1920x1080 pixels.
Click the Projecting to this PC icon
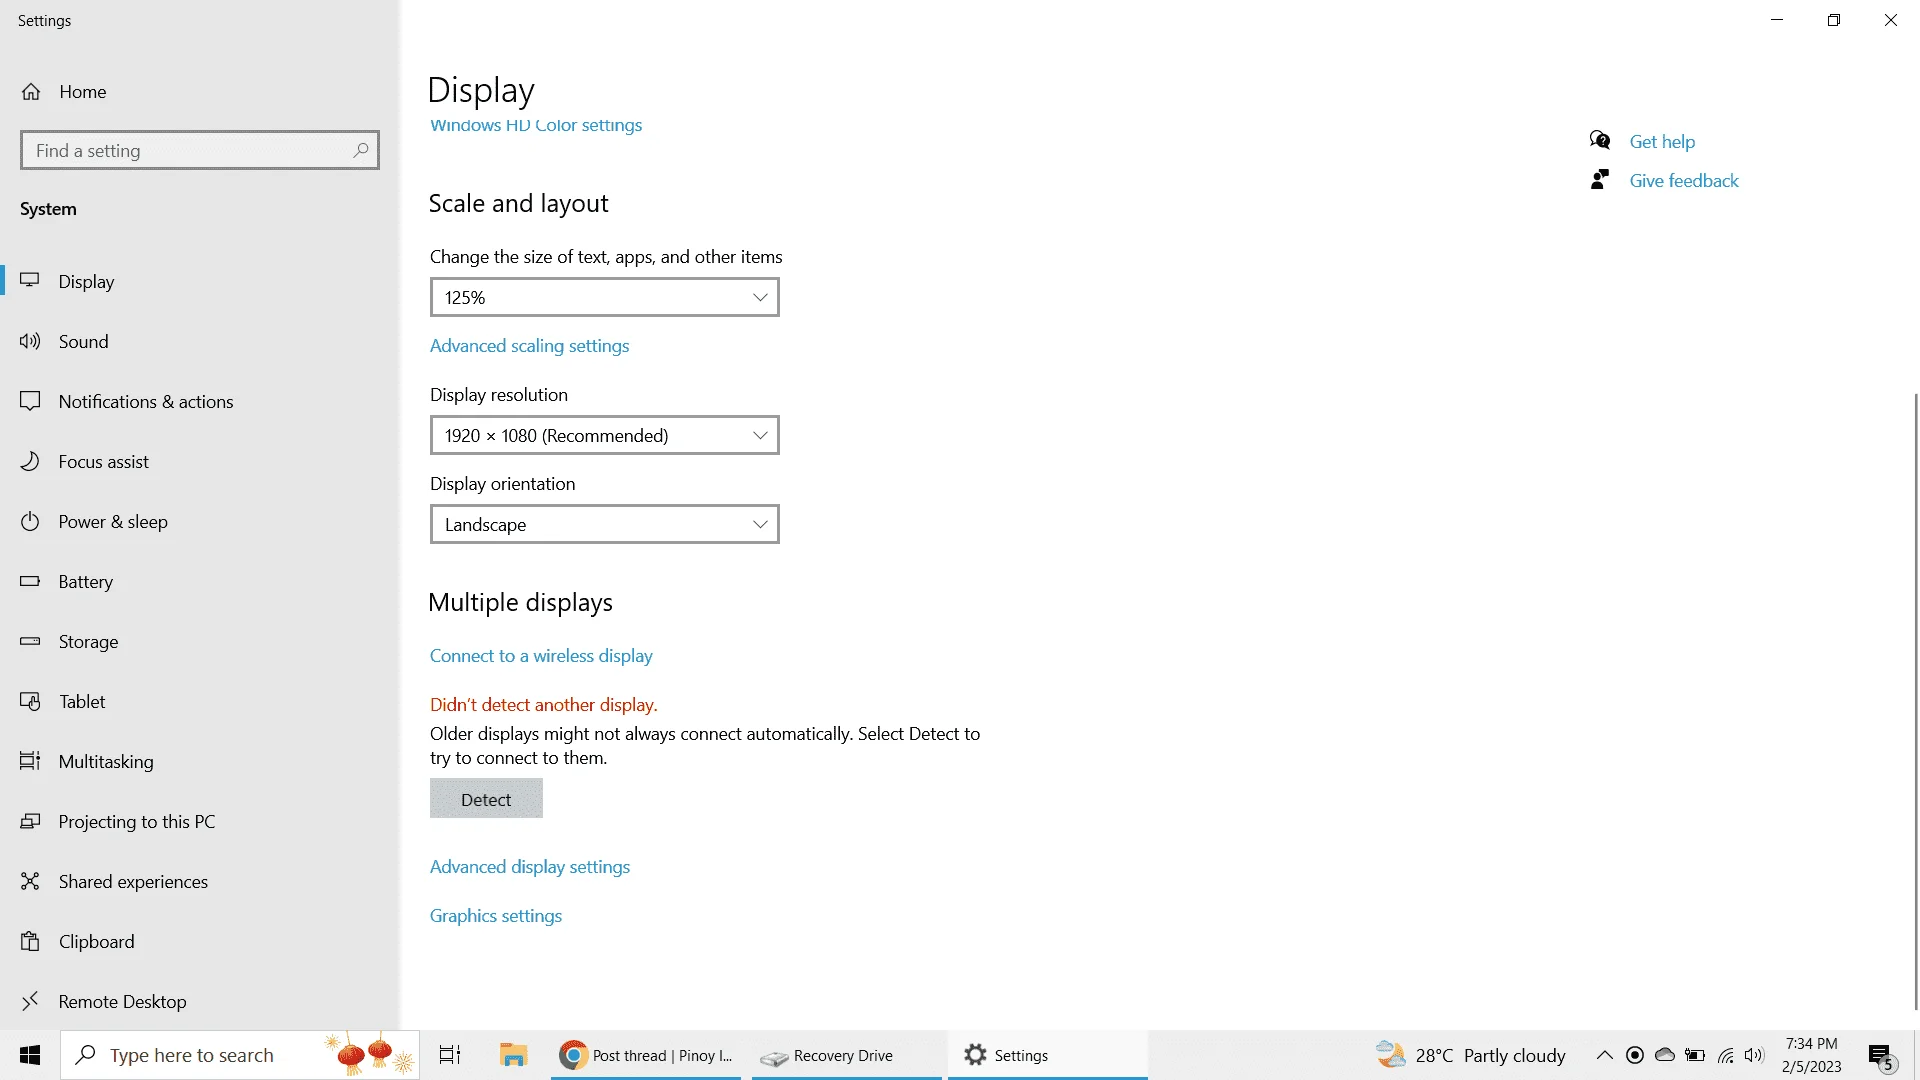pos(30,821)
